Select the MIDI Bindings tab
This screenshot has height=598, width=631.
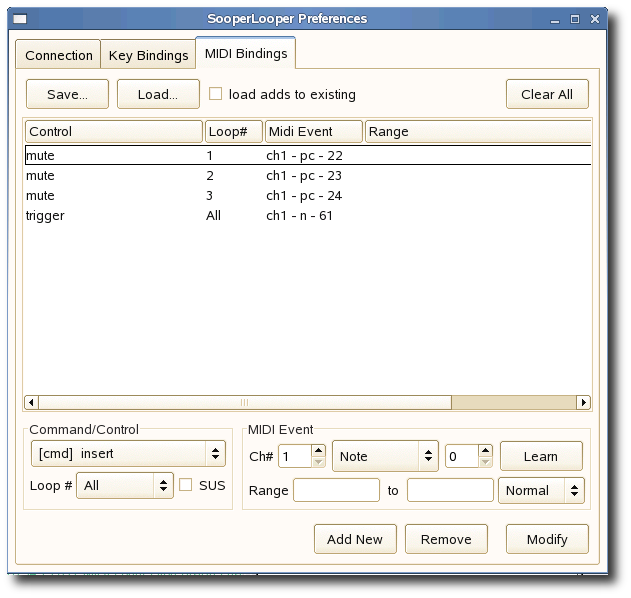click(246, 53)
